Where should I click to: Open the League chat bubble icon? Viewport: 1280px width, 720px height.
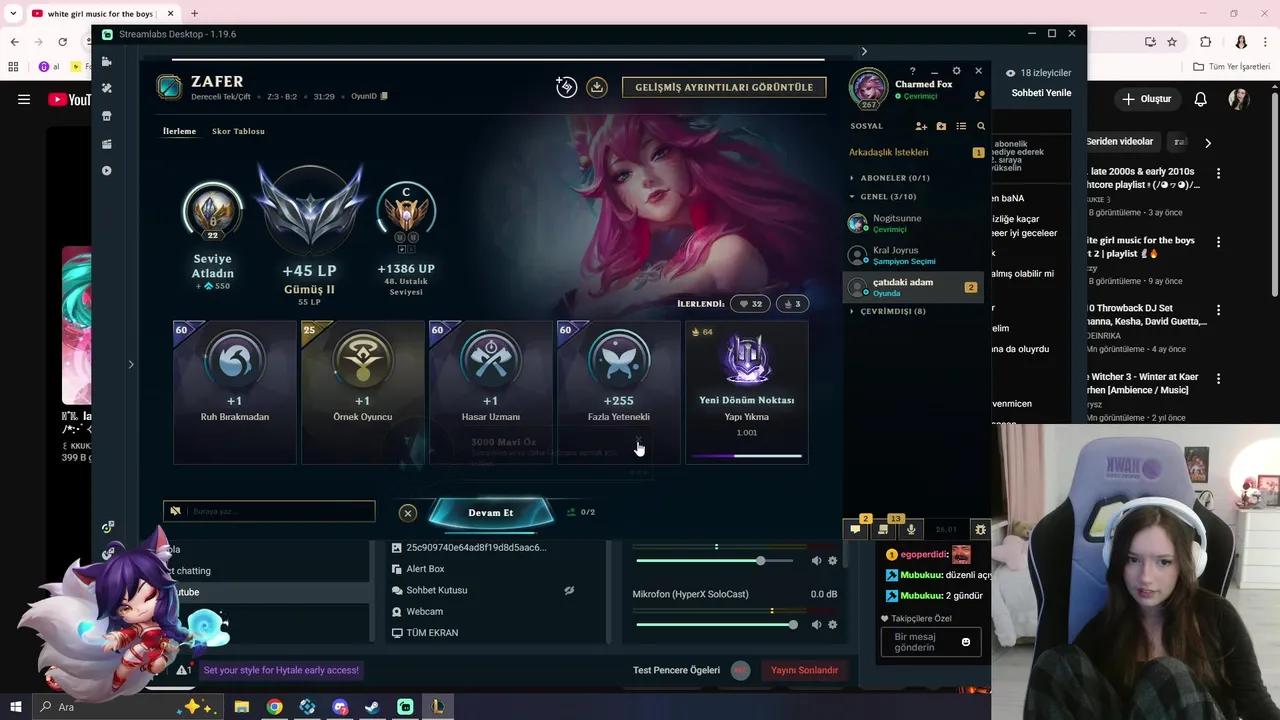[x=856, y=529]
